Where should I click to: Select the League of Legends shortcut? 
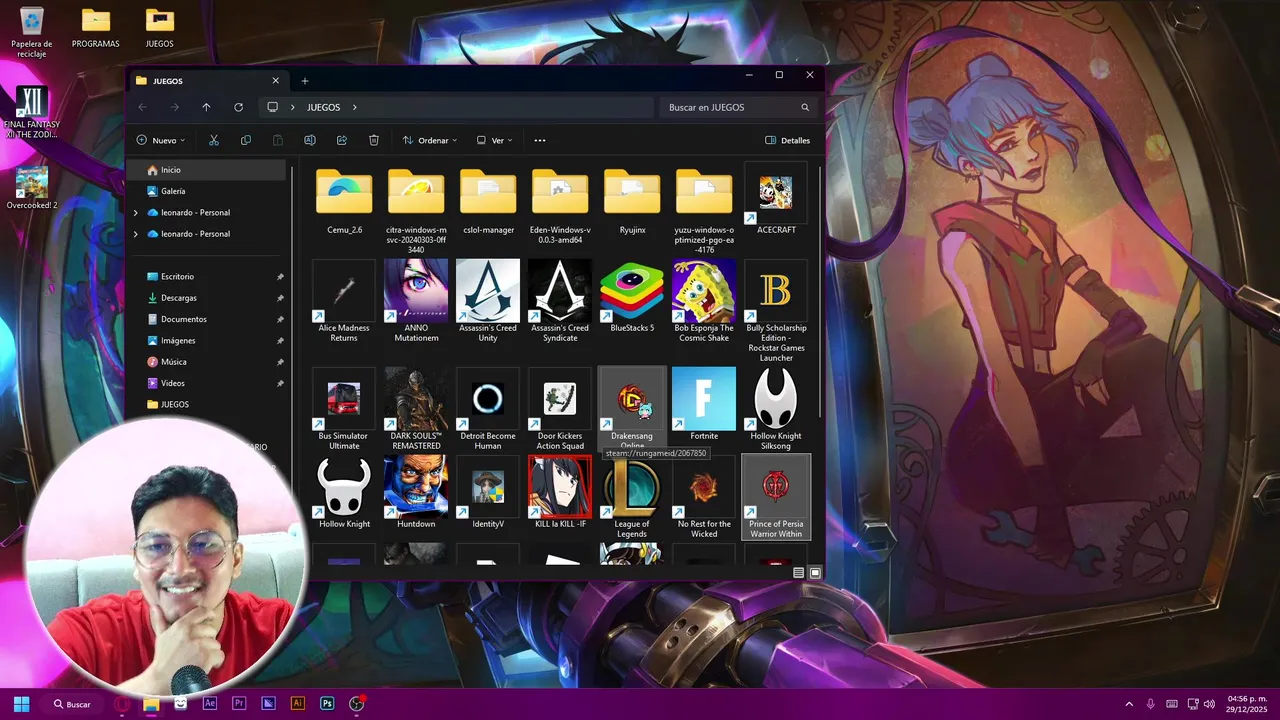(x=632, y=497)
